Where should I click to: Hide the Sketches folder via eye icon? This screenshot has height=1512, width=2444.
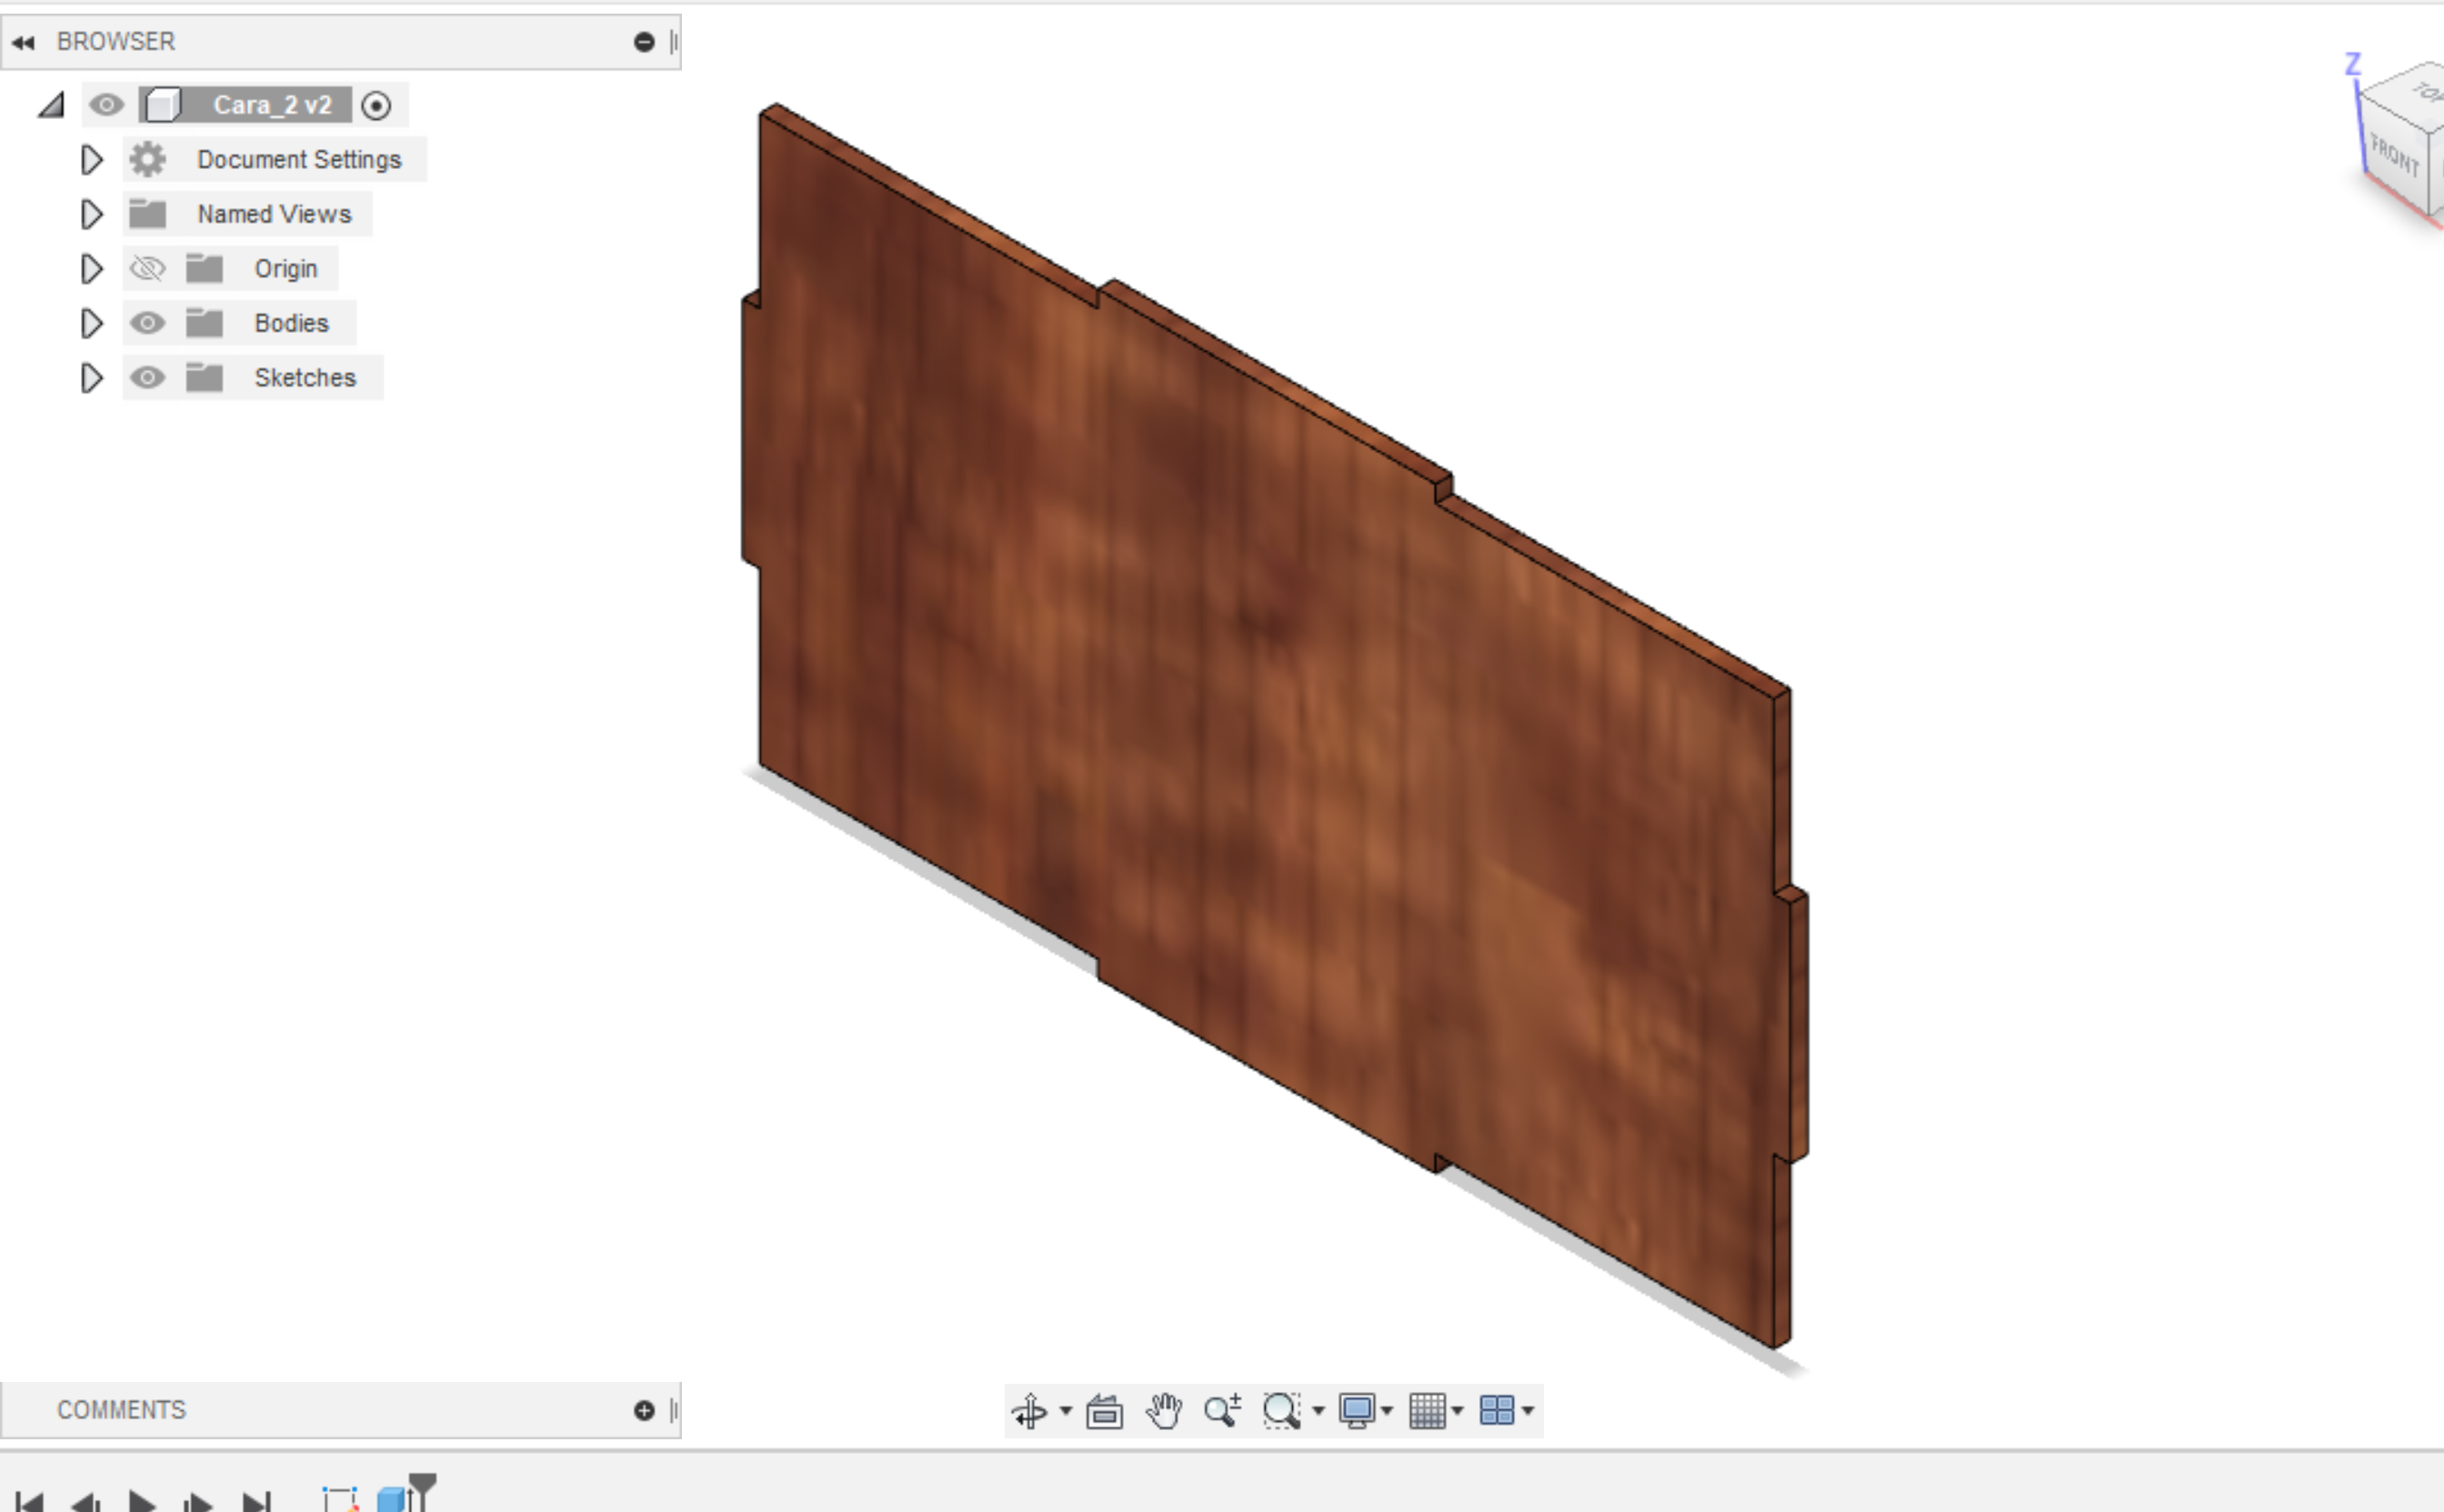[x=148, y=378]
